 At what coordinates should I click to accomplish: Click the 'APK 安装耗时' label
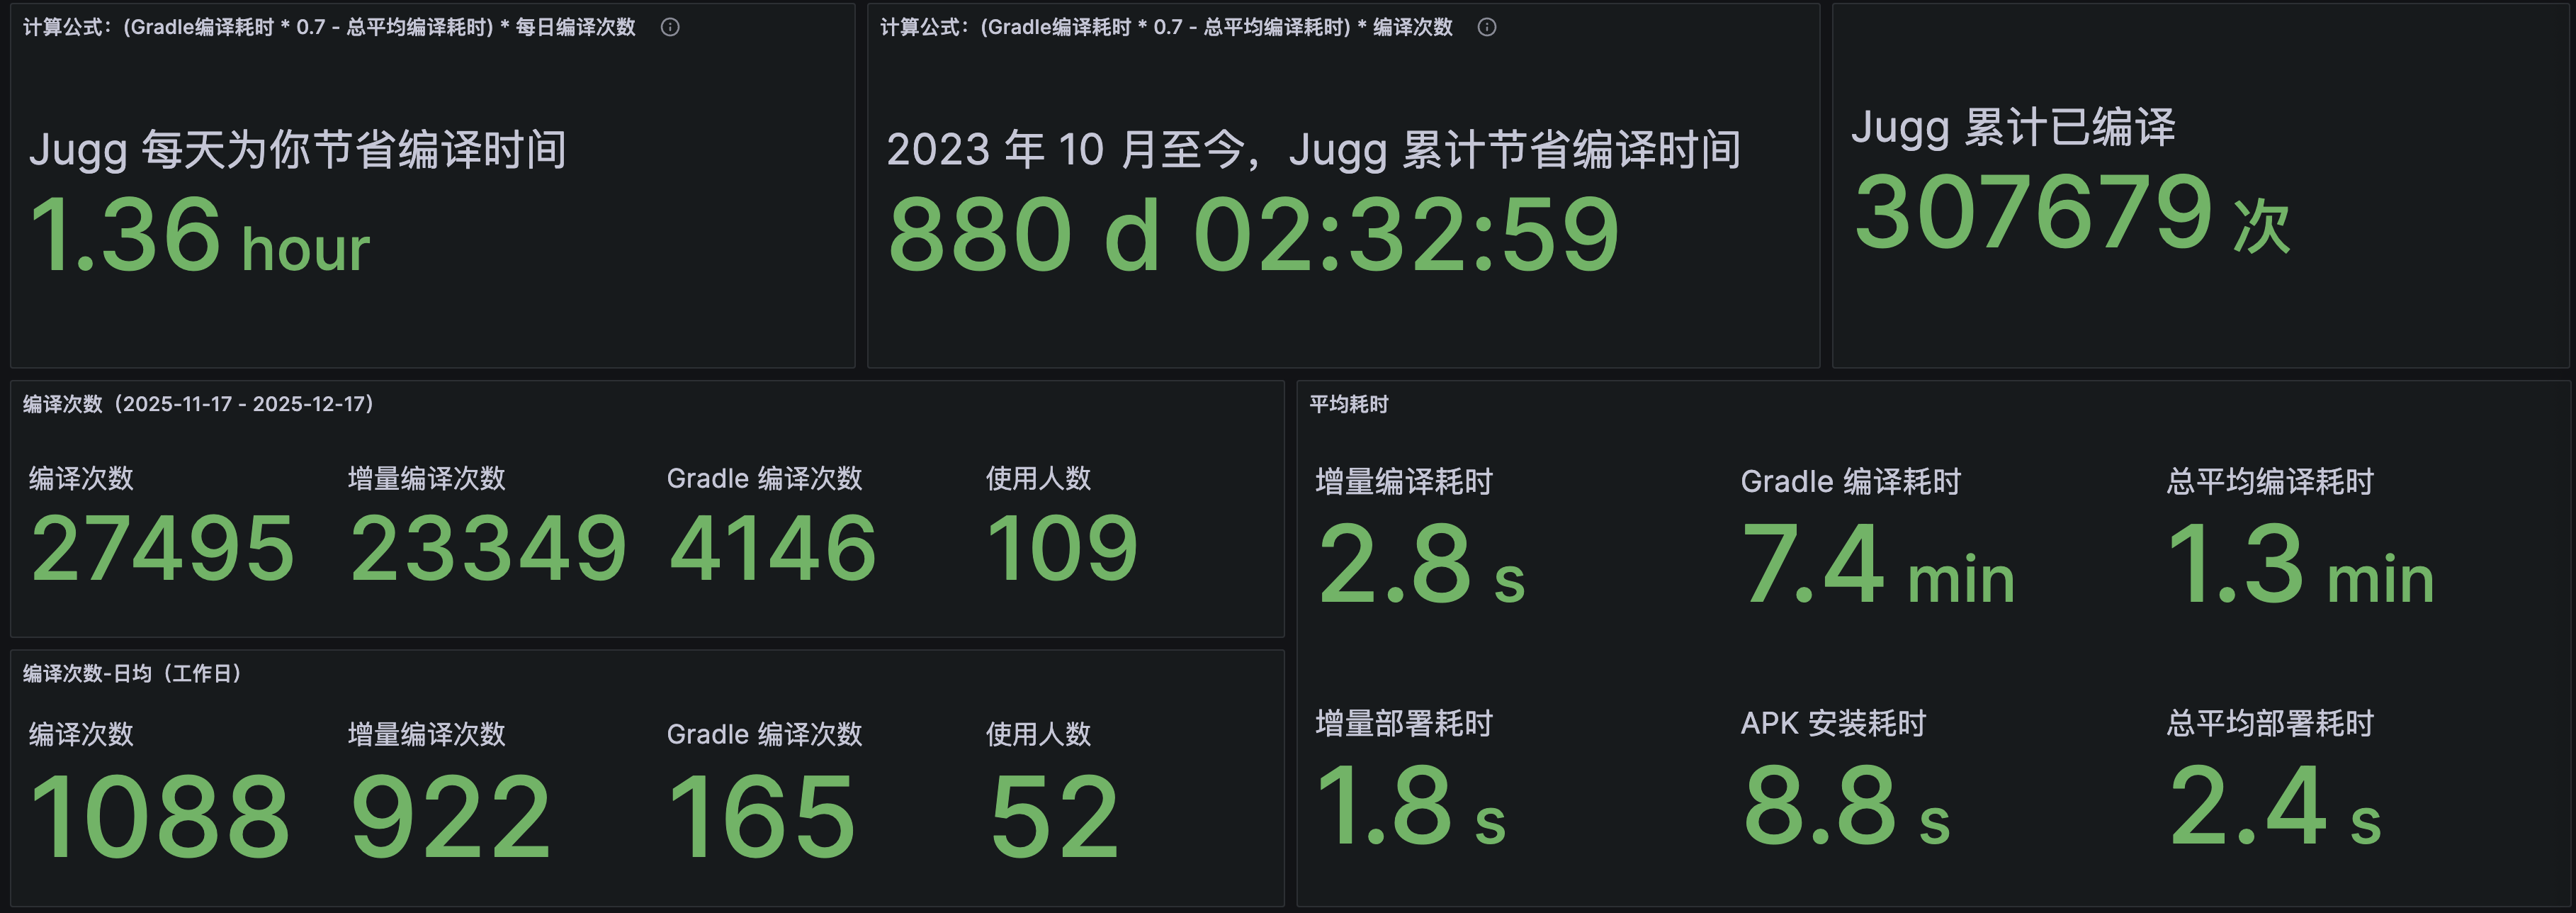coord(1834,724)
